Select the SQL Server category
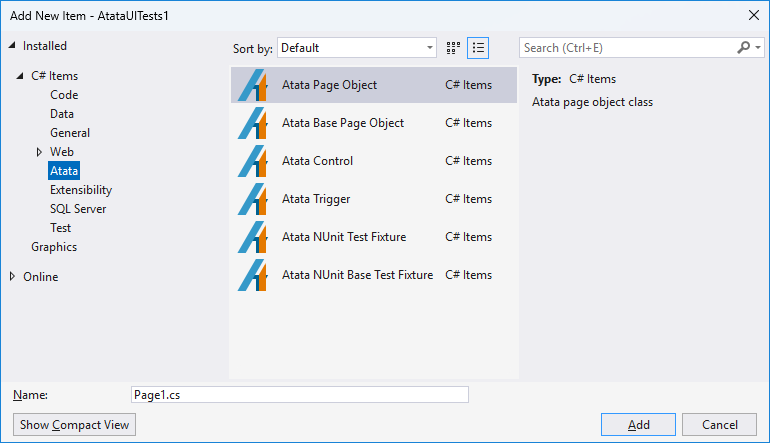 tap(78, 209)
